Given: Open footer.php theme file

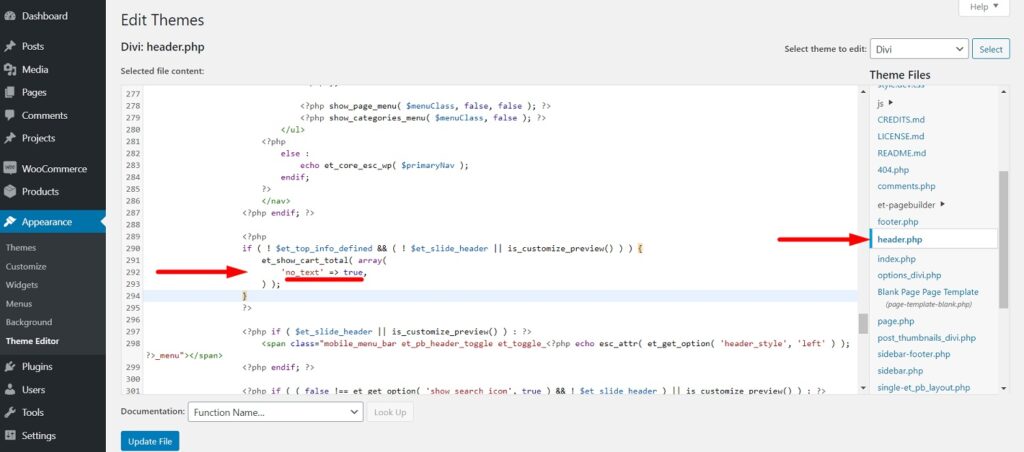Looking at the screenshot, I should [x=898, y=222].
